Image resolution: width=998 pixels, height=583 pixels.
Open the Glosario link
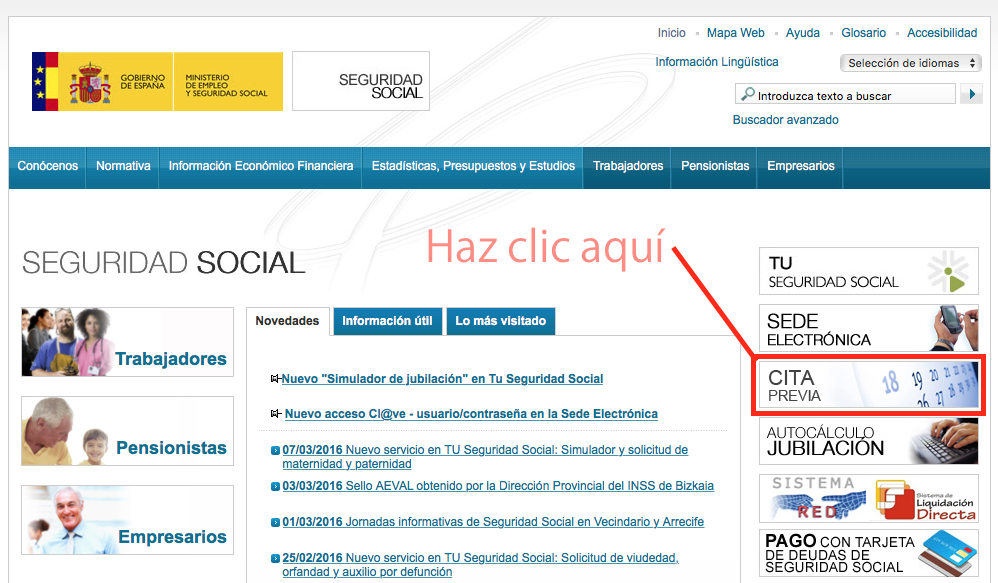[864, 32]
